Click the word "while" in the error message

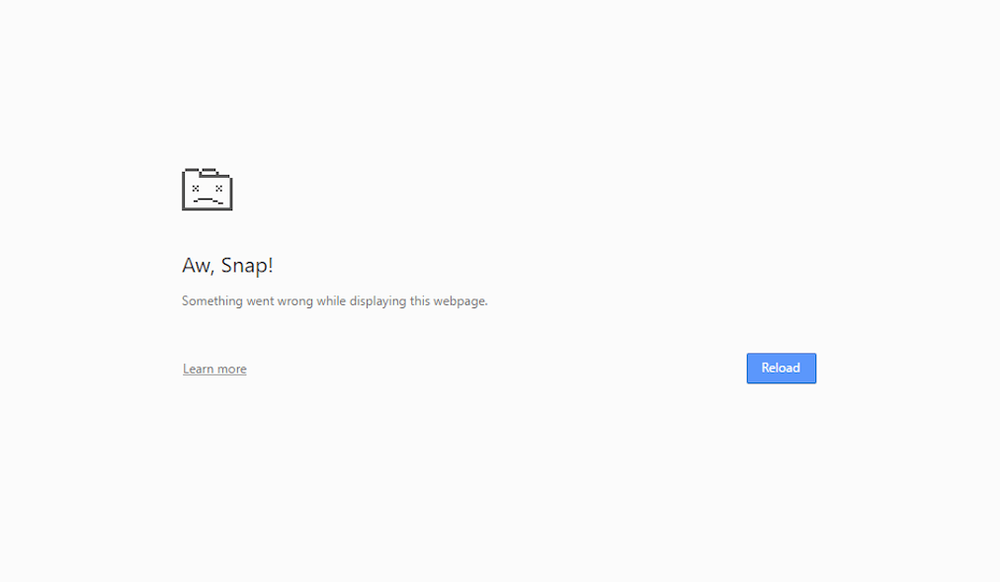(x=331, y=301)
